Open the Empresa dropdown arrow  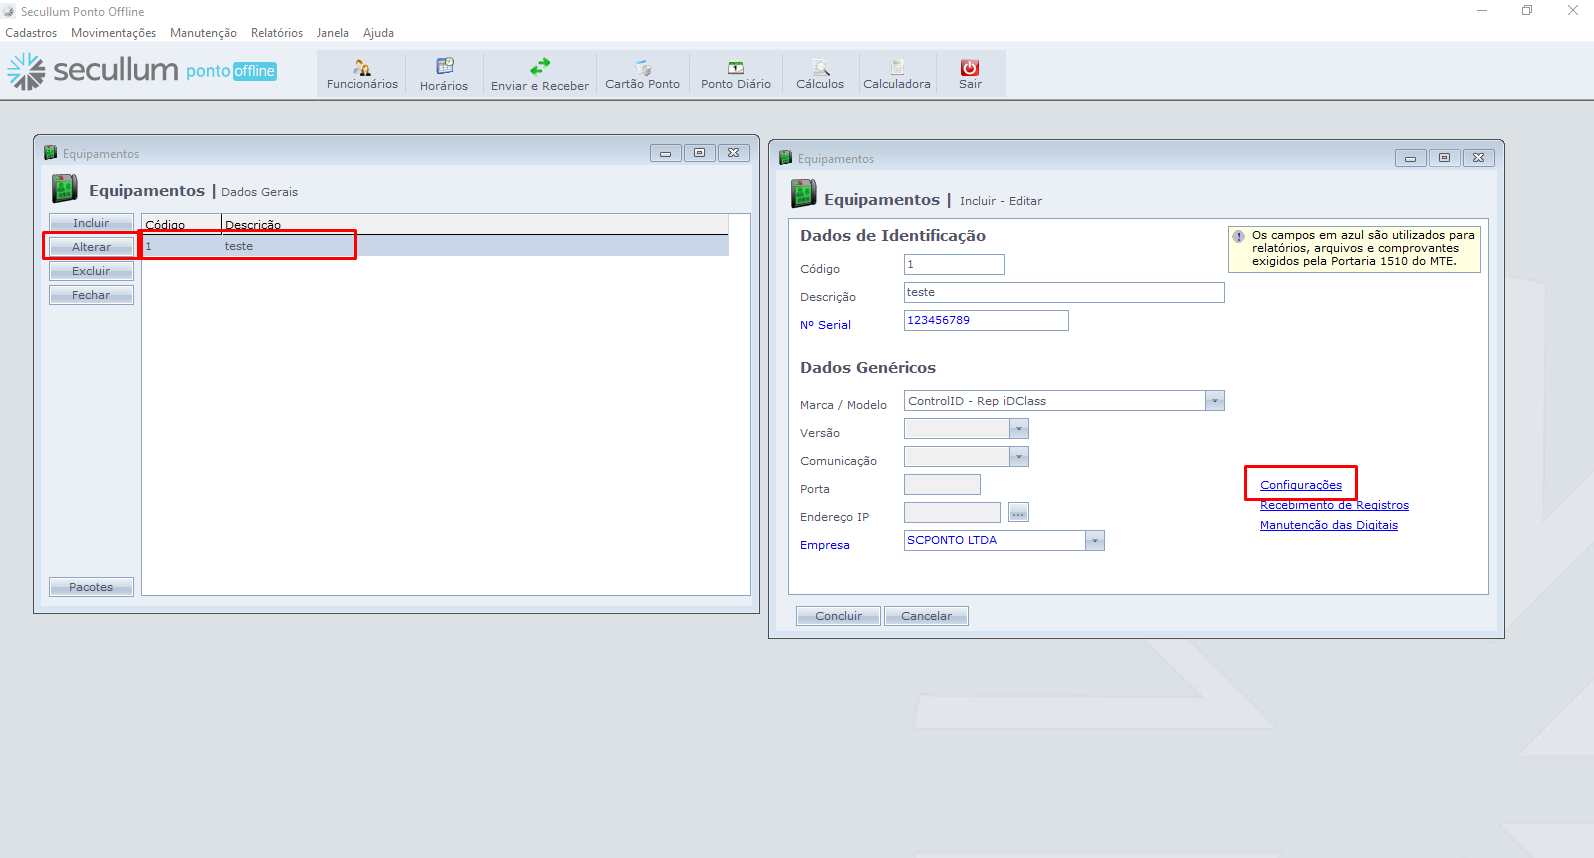(1095, 541)
